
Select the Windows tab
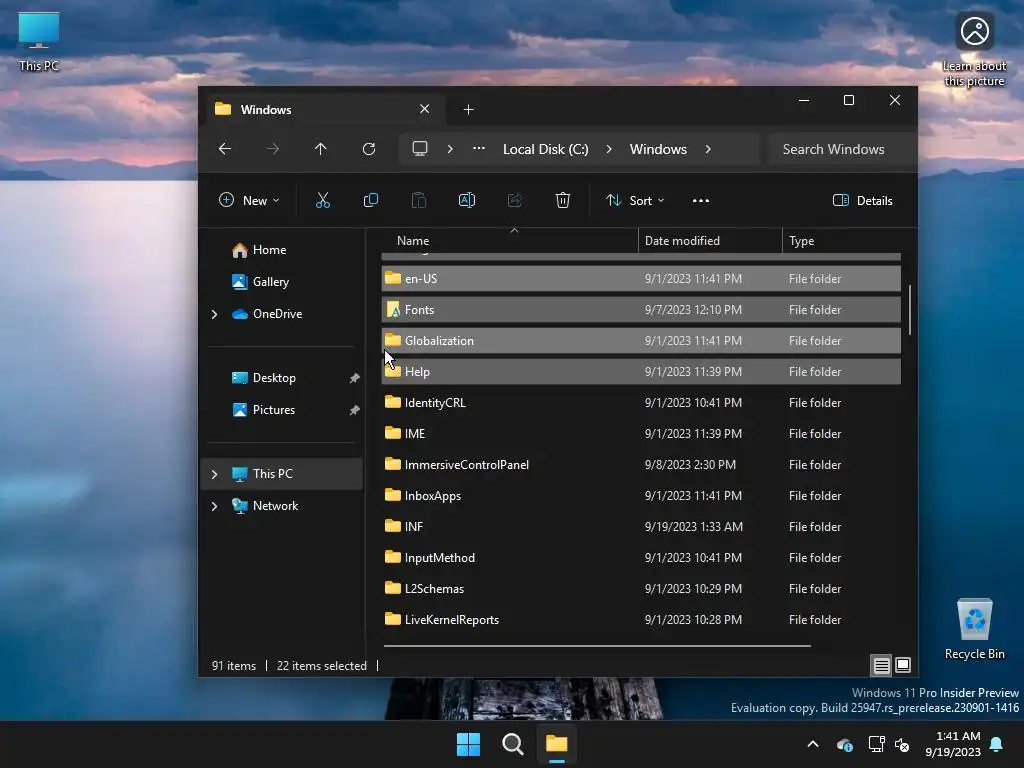click(x=324, y=109)
